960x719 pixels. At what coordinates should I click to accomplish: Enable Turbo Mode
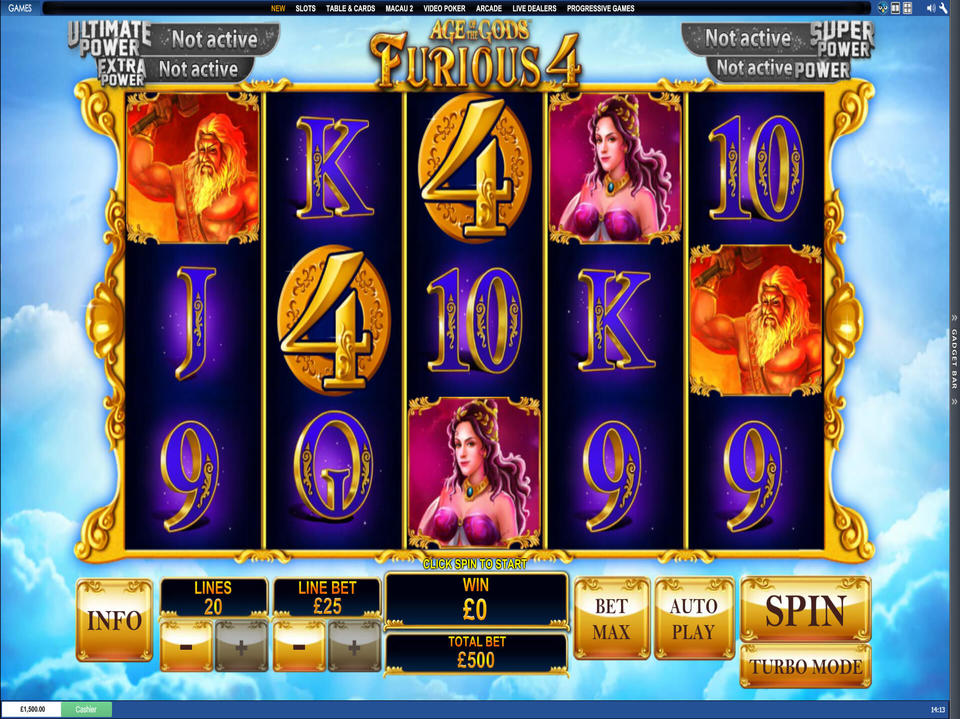805,666
